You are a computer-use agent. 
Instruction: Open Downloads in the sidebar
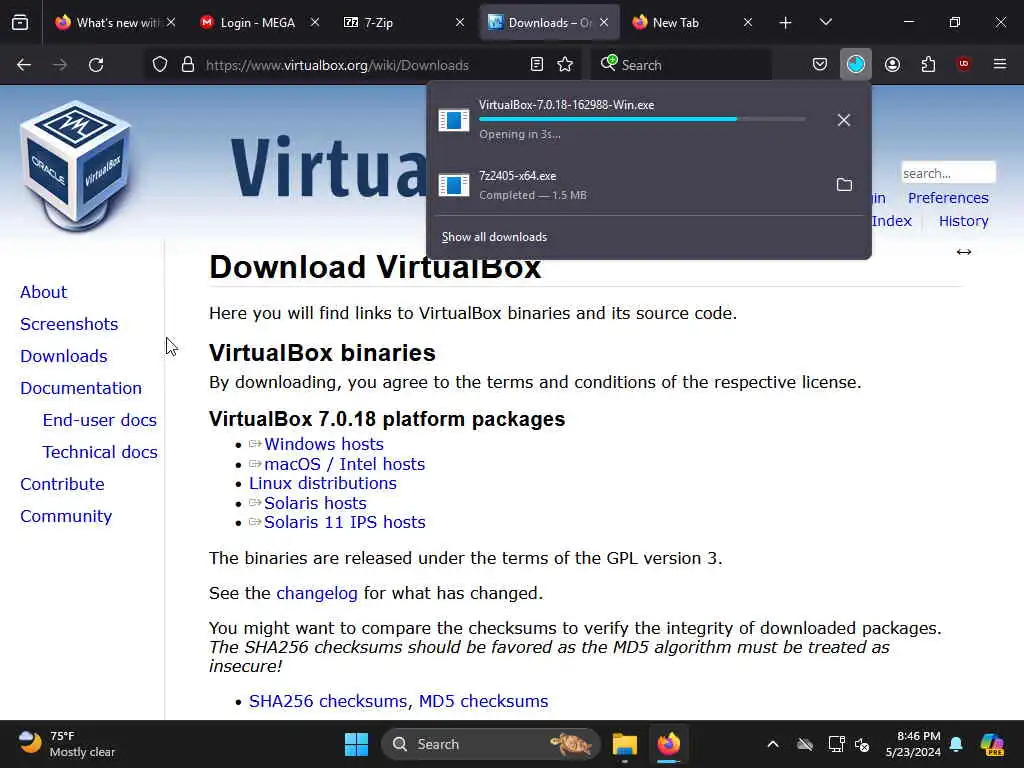click(63, 356)
